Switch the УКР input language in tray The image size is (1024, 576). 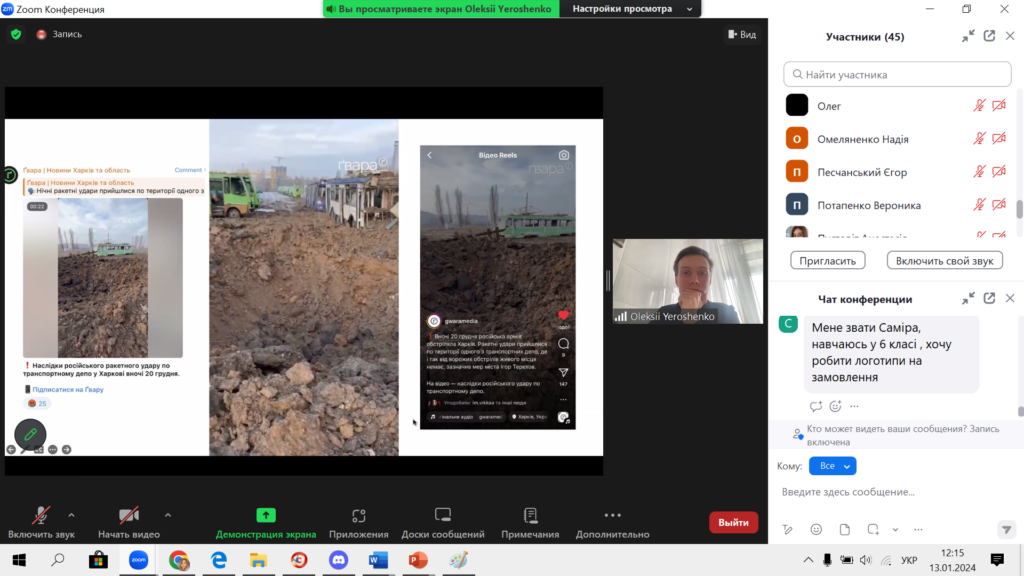pos(909,560)
